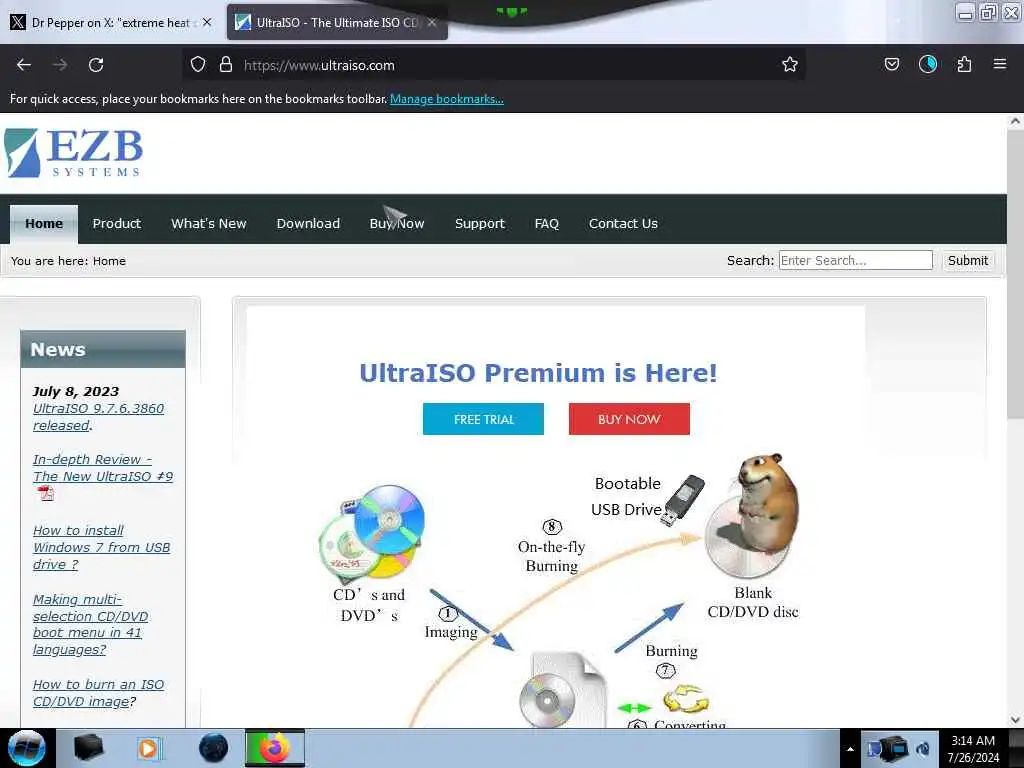Open the Firefox hamburger menu
This screenshot has width=1024, height=768.
999,64
